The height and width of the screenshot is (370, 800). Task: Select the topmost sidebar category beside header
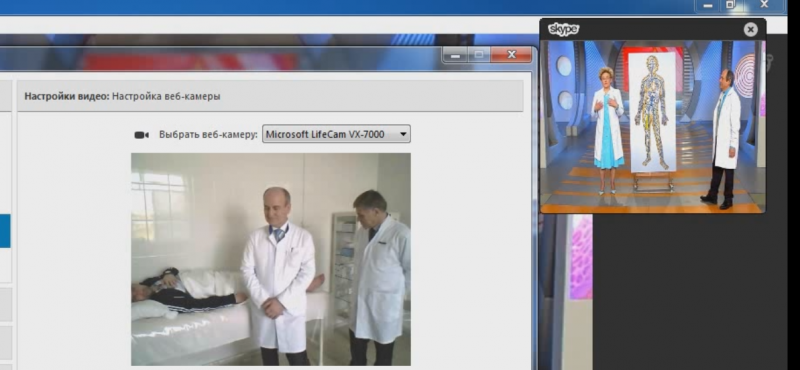[x=5, y=96]
